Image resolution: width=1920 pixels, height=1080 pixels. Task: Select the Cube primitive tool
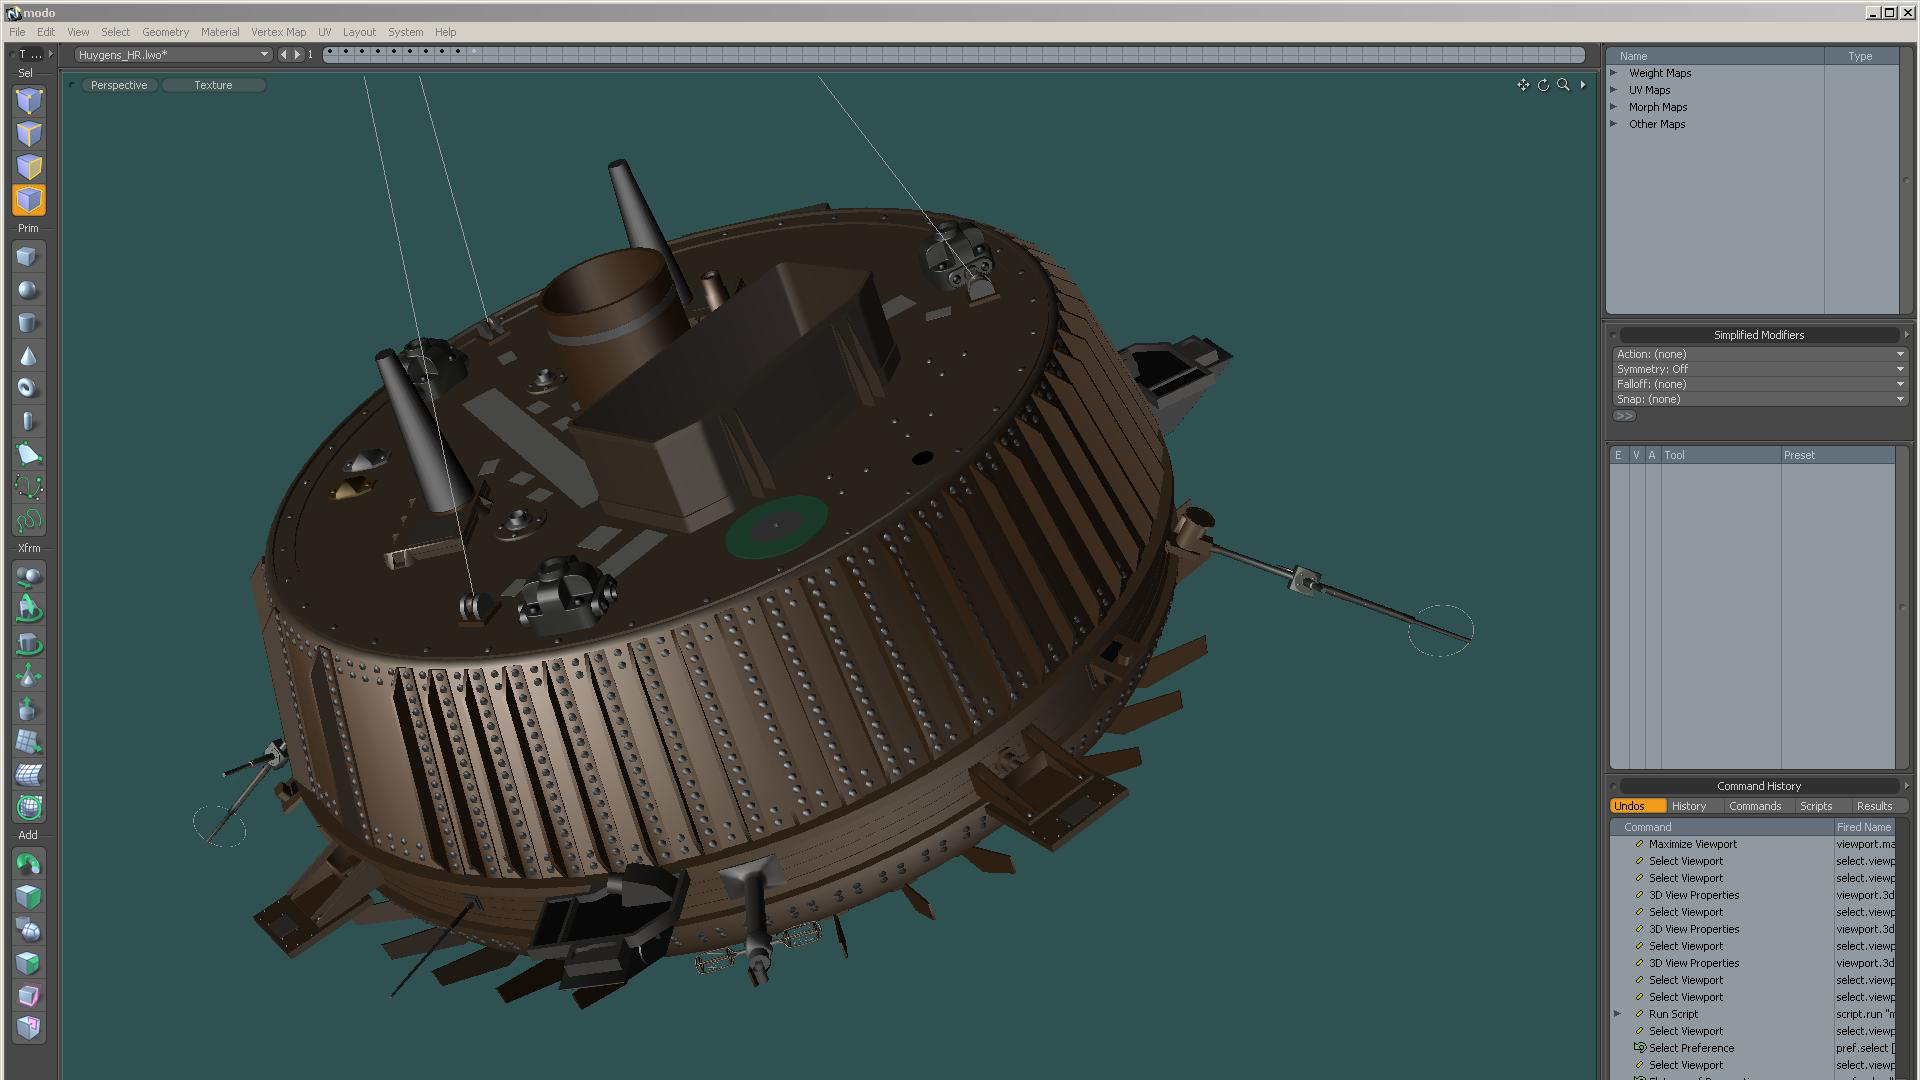[28, 257]
